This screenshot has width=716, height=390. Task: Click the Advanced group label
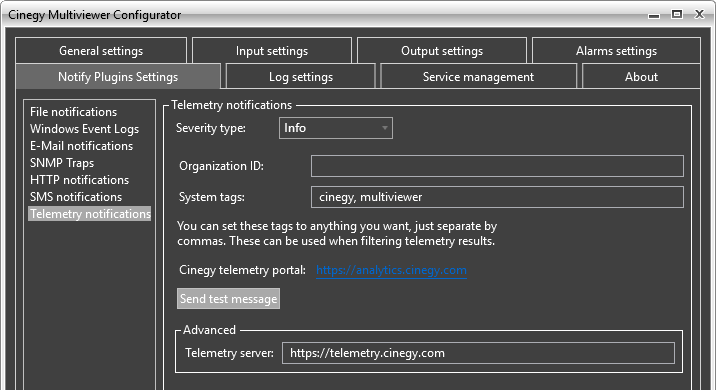pyautogui.click(x=209, y=330)
